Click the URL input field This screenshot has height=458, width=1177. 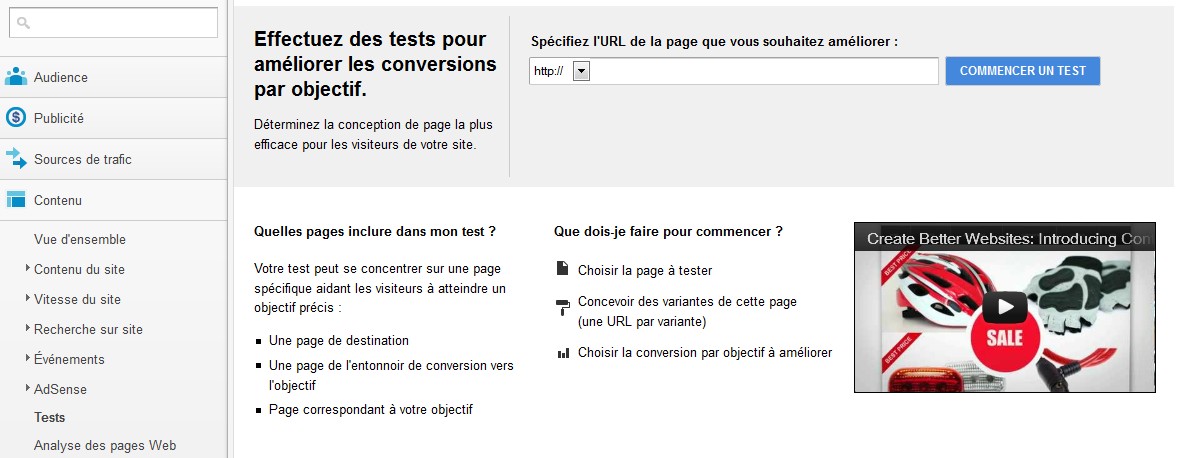(764, 71)
